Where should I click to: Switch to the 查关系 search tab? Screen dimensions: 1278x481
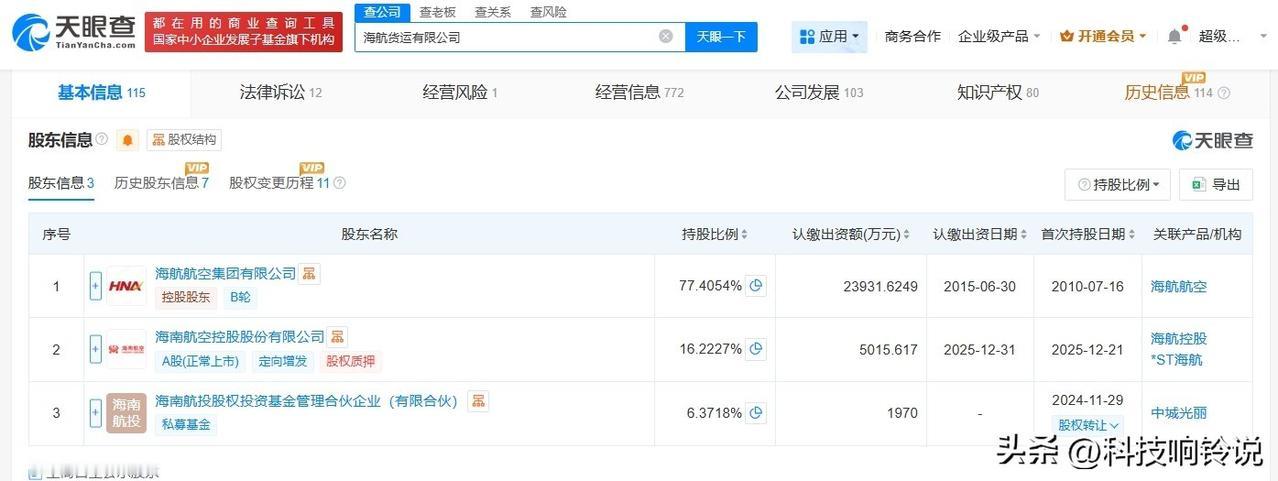pos(492,12)
